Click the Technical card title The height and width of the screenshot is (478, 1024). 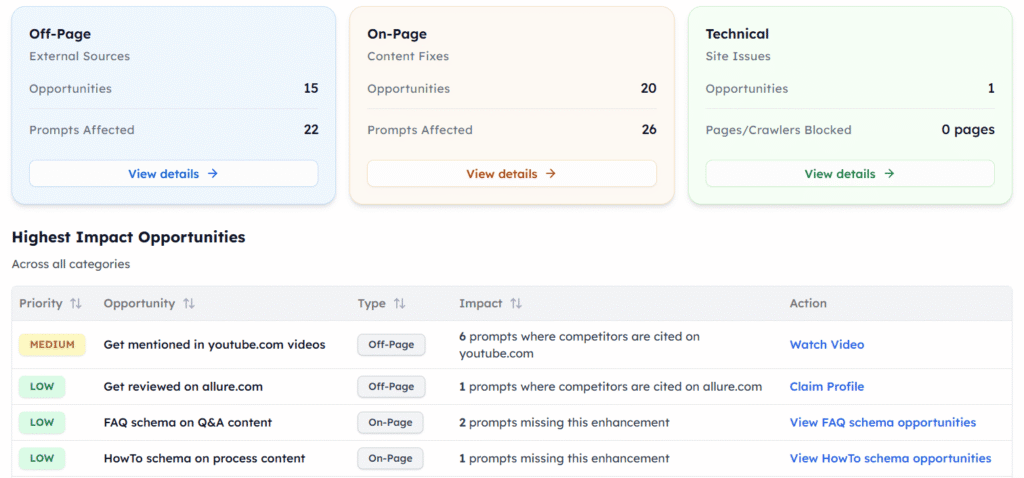(x=737, y=34)
